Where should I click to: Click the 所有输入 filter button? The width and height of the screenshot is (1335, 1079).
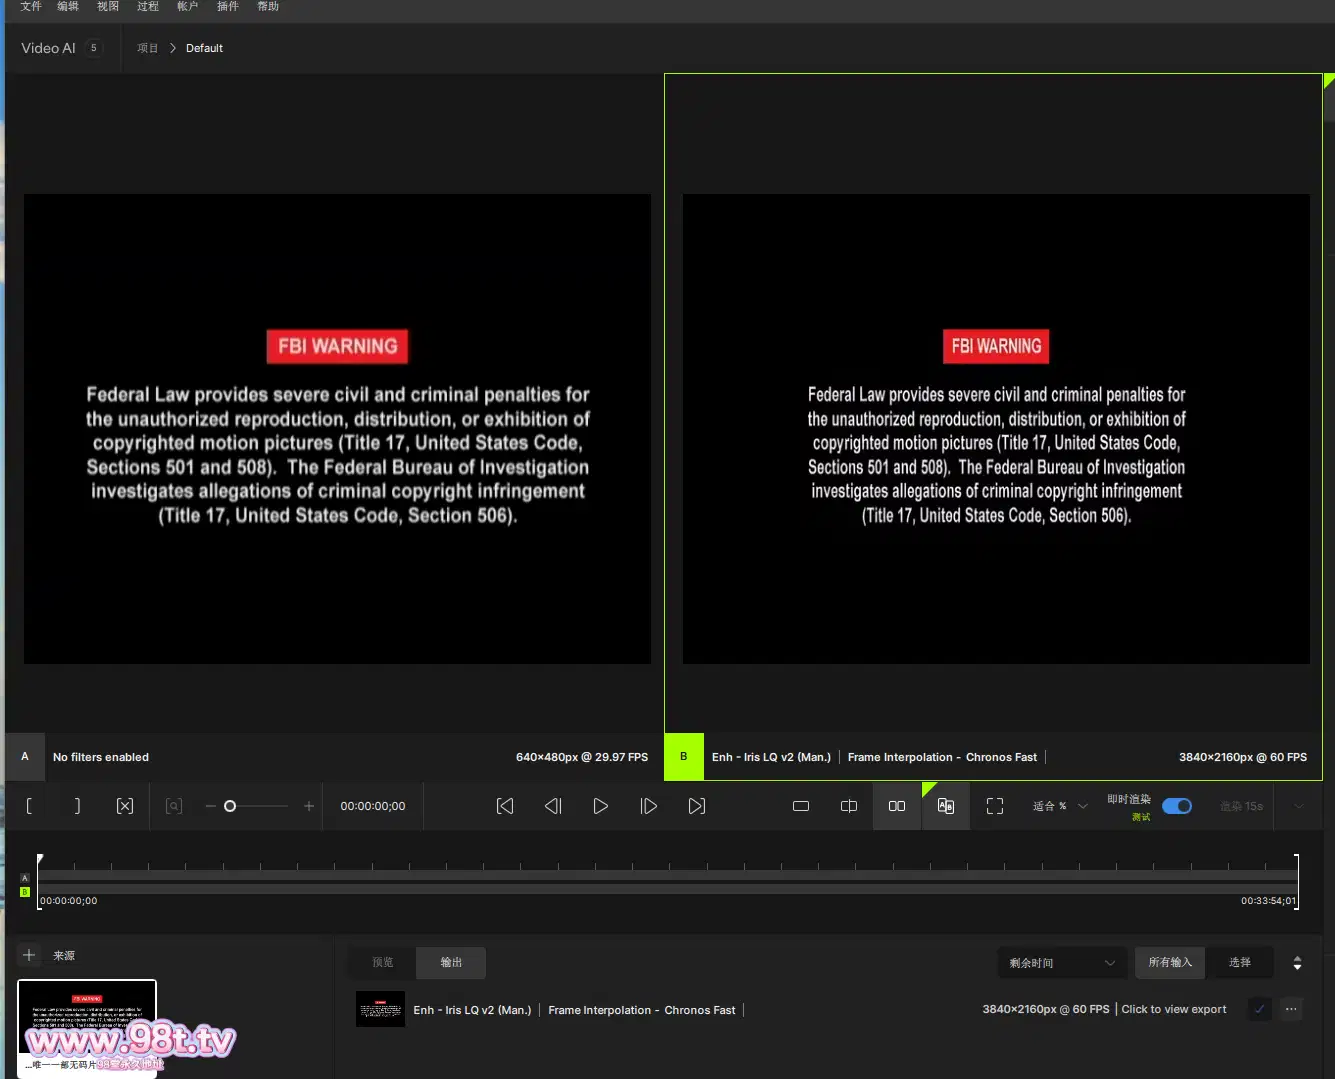tap(1170, 962)
